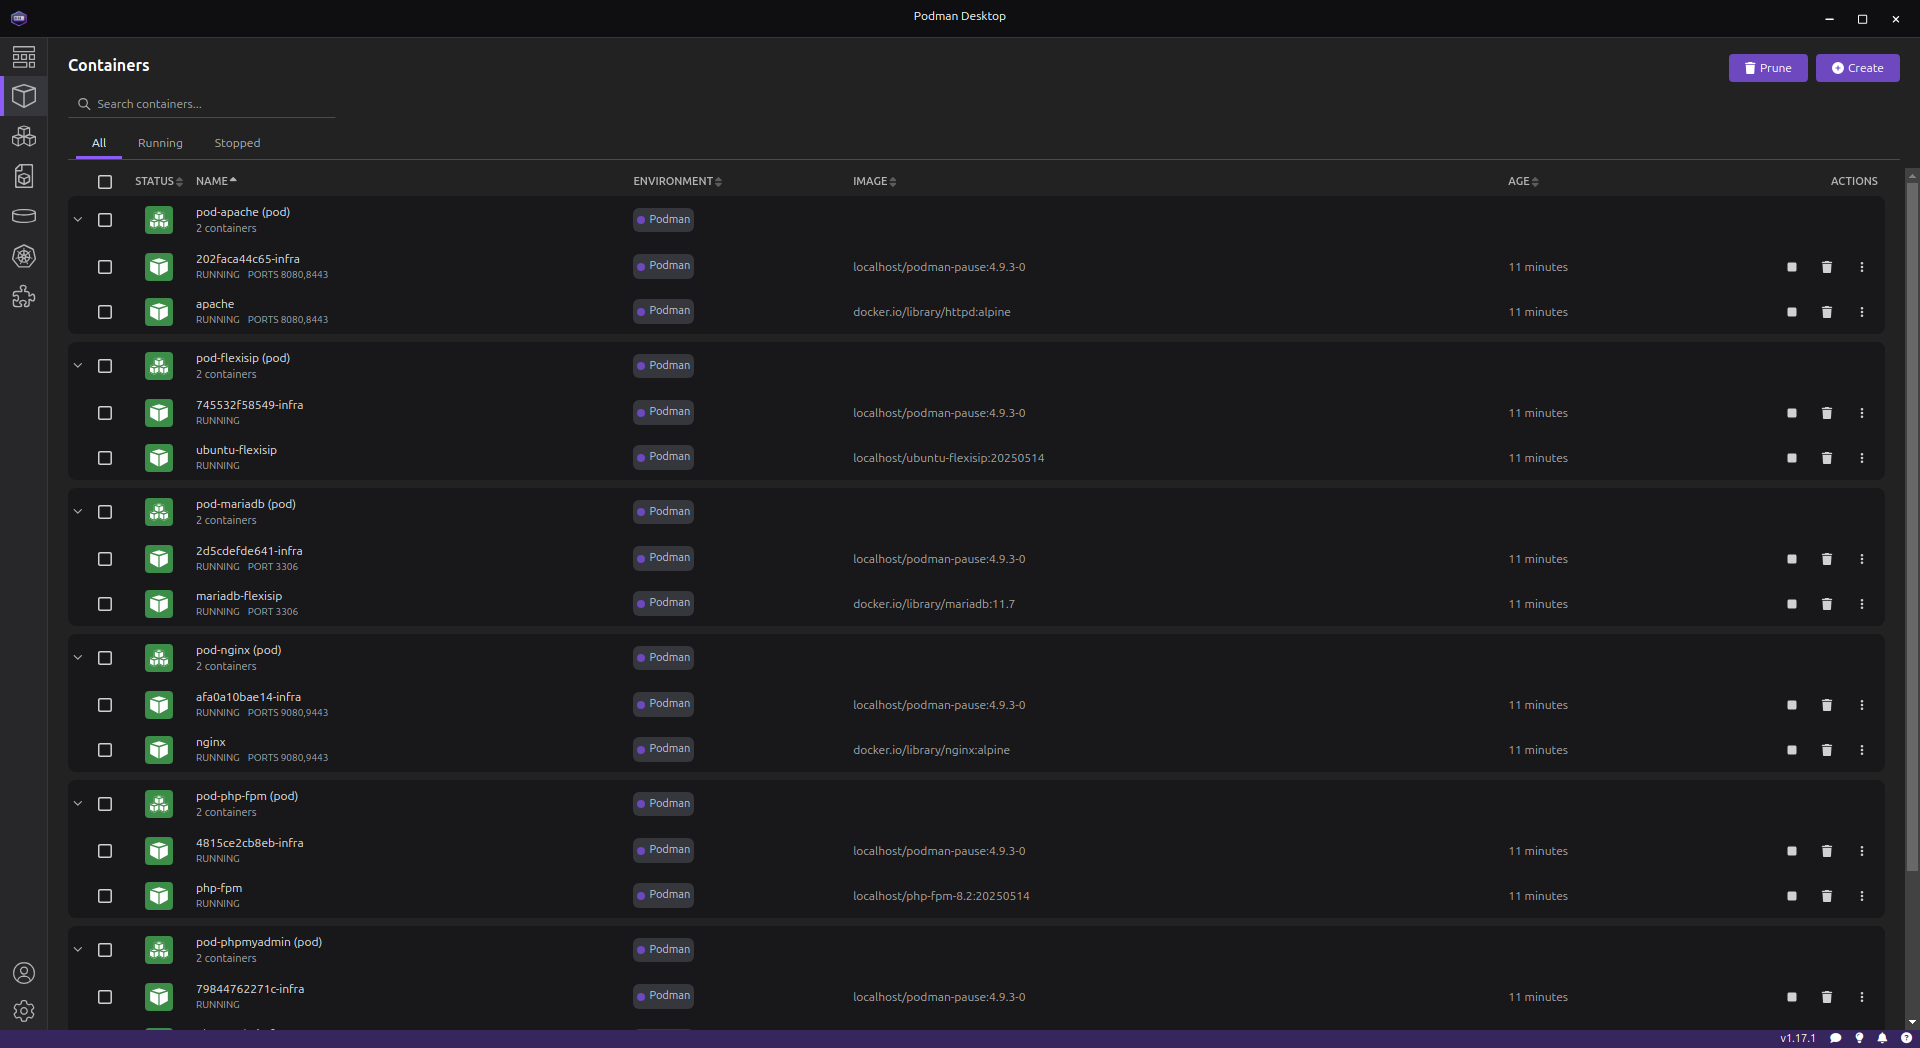Check the mariadb-flexisip container checkbox
This screenshot has width=1920, height=1048.
(105, 604)
